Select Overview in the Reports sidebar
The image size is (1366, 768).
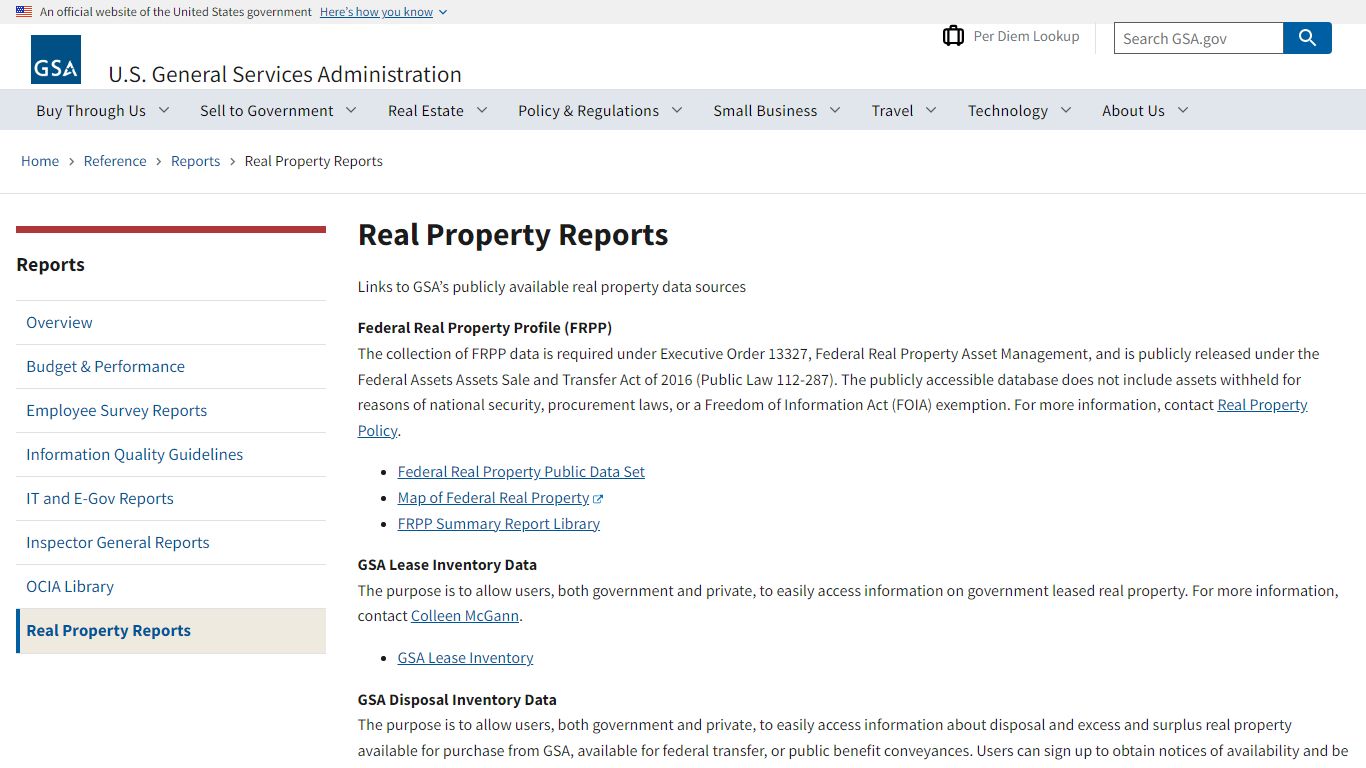click(171, 322)
